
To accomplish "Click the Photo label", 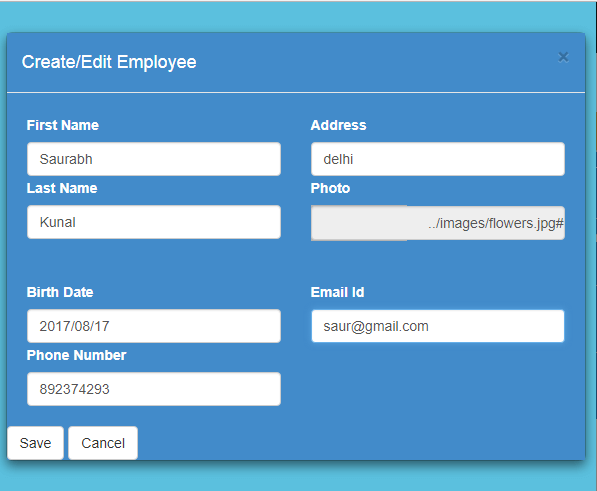I will [x=330, y=188].
